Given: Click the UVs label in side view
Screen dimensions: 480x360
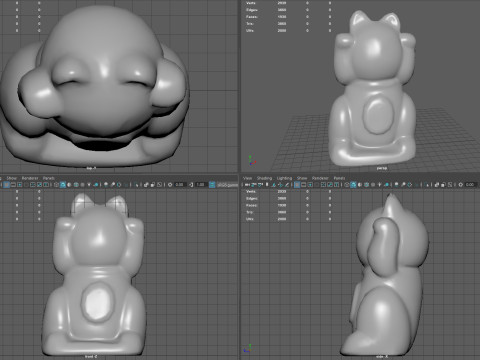Looking at the screenshot, I should click(250, 219).
